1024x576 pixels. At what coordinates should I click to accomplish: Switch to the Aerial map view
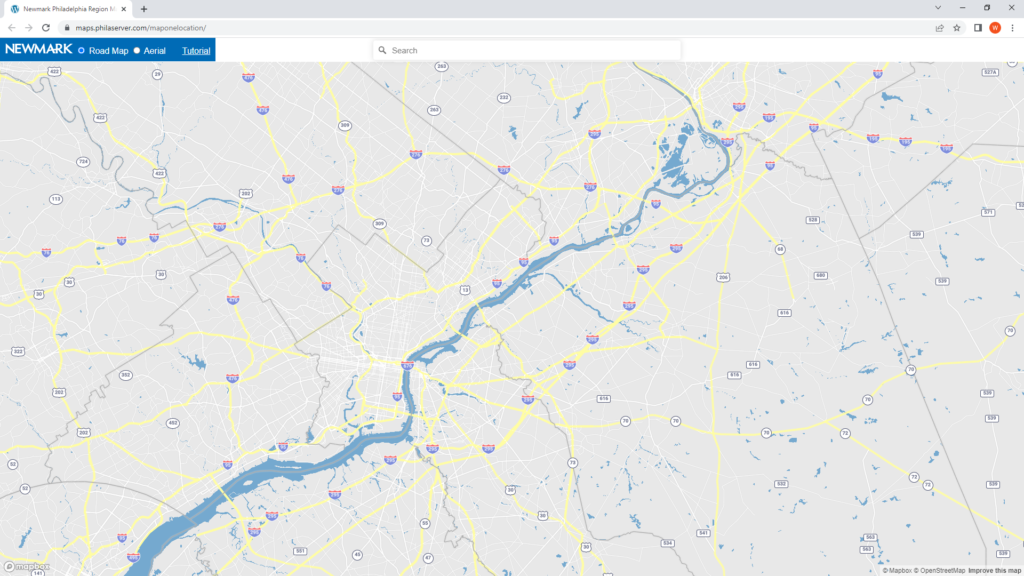tap(137, 50)
